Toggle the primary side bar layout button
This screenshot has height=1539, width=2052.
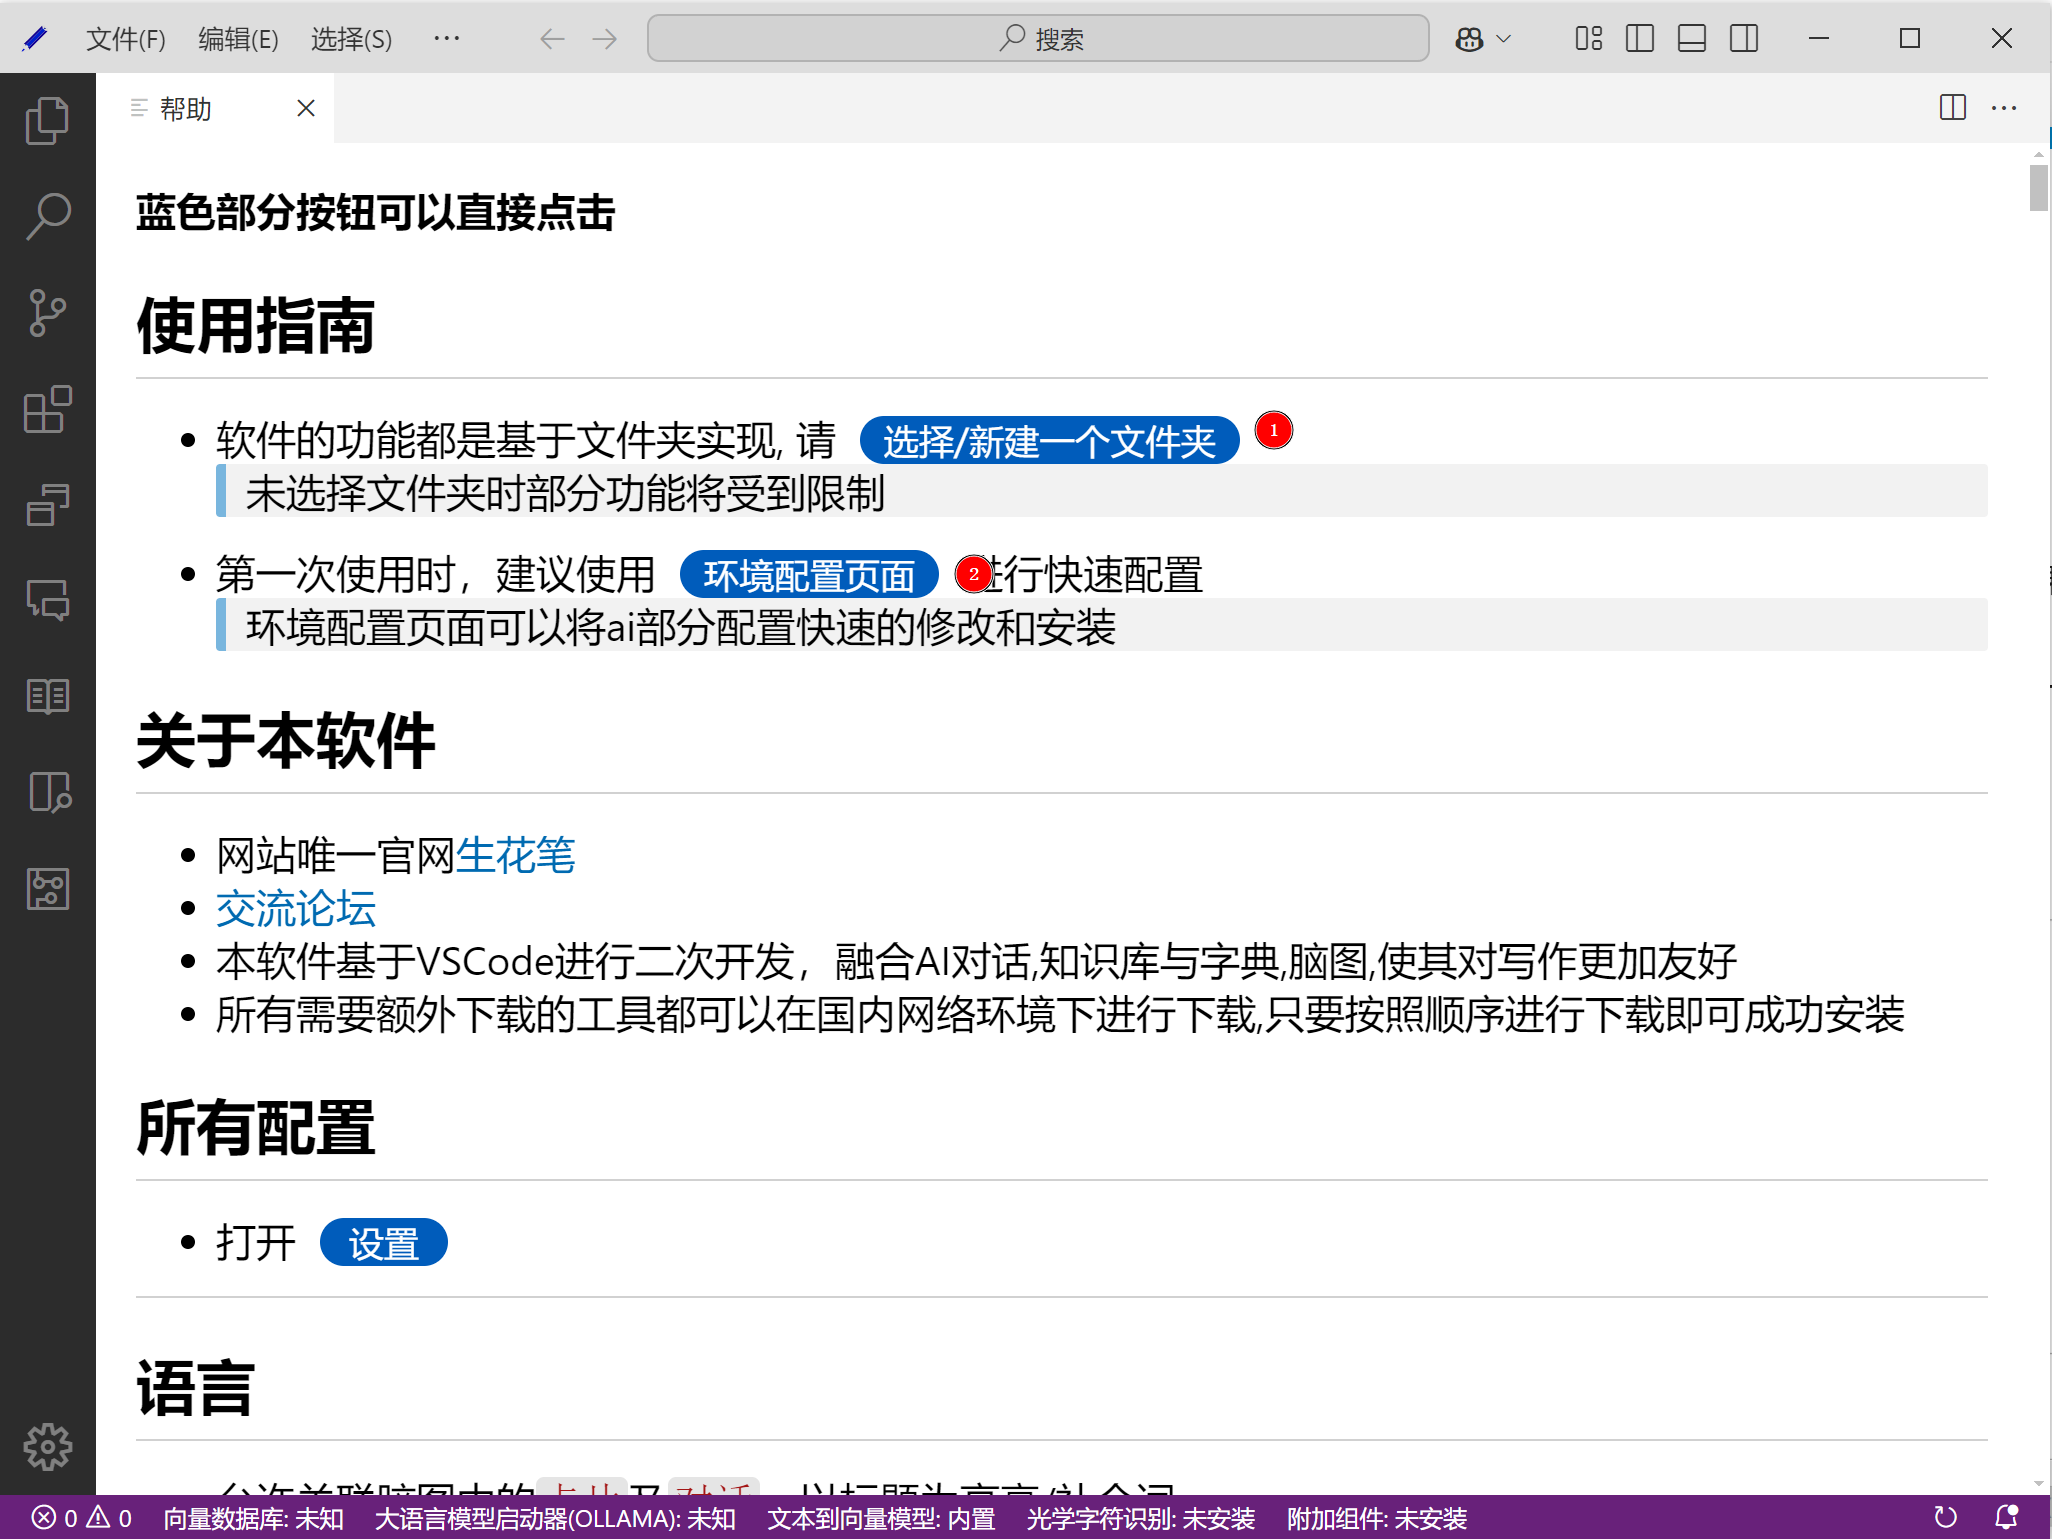pos(1640,39)
